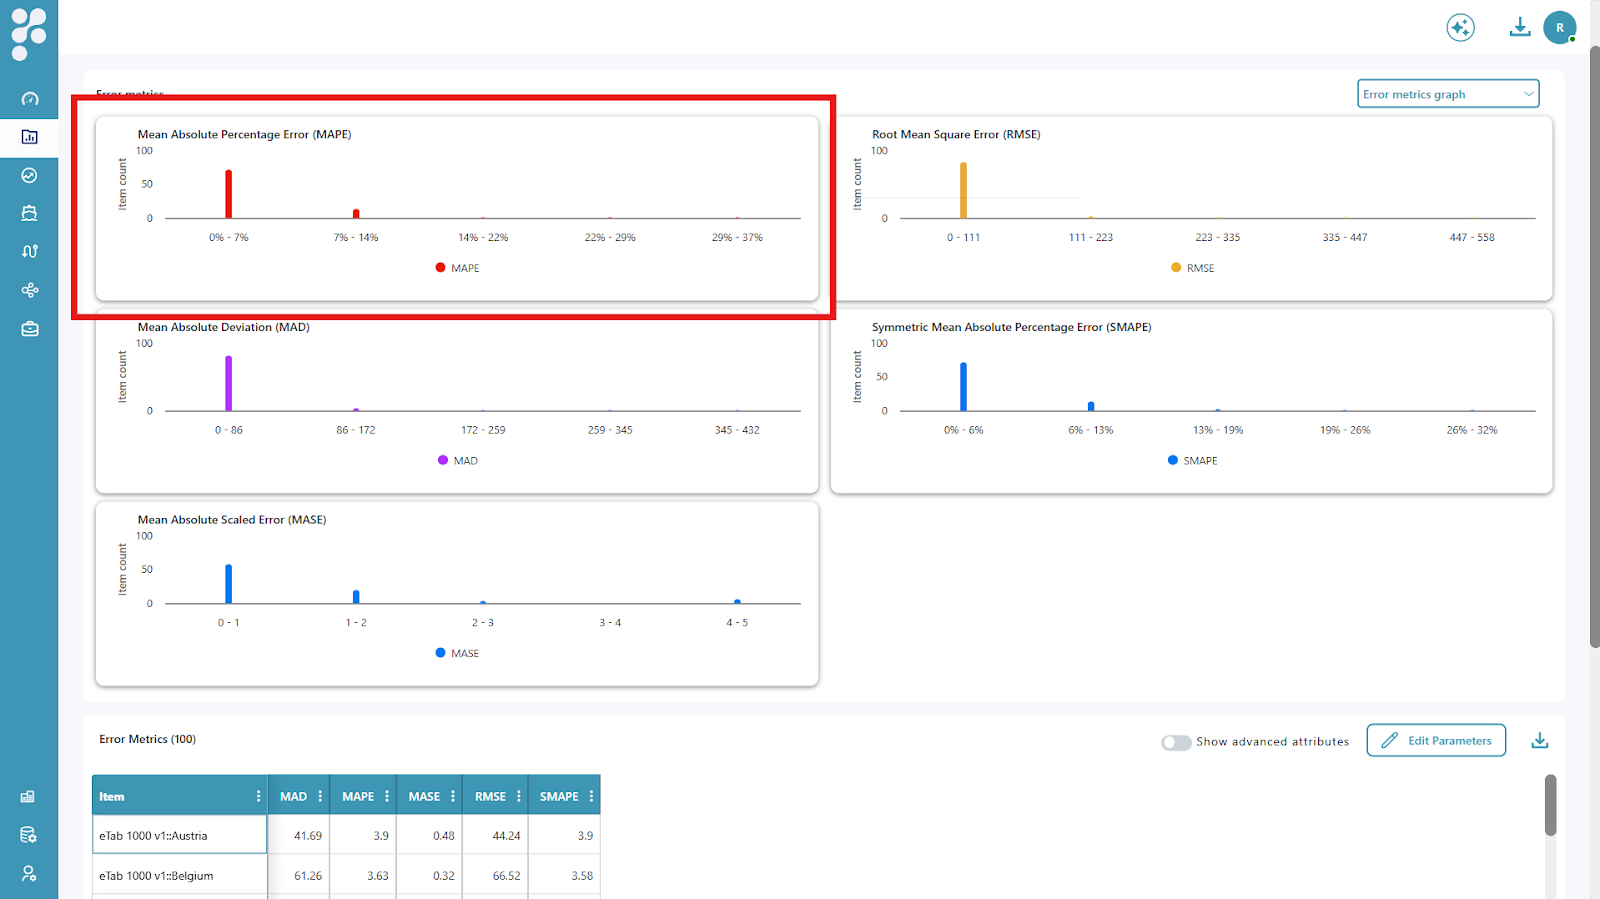Screen dimensions: 1600x899
Task: Toggle Show advanced attributes switch
Action: pos(1176,742)
